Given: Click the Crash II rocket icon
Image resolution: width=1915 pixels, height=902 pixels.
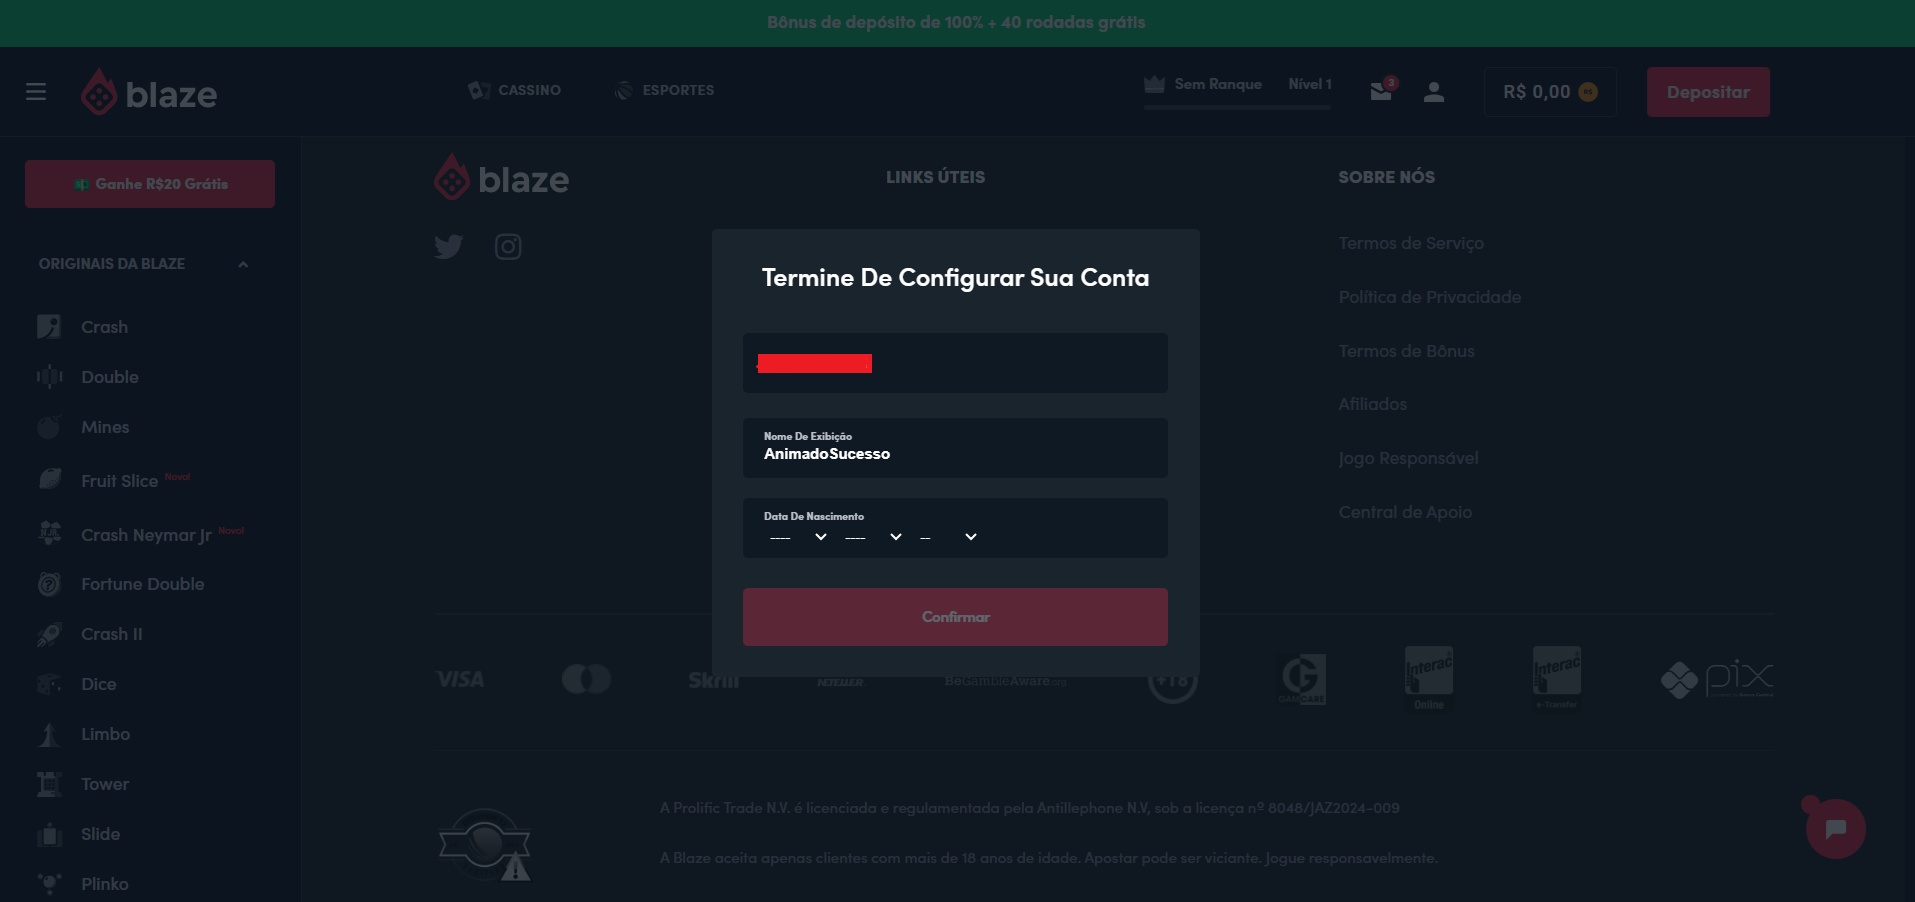Looking at the screenshot, I should coord(49,634).
